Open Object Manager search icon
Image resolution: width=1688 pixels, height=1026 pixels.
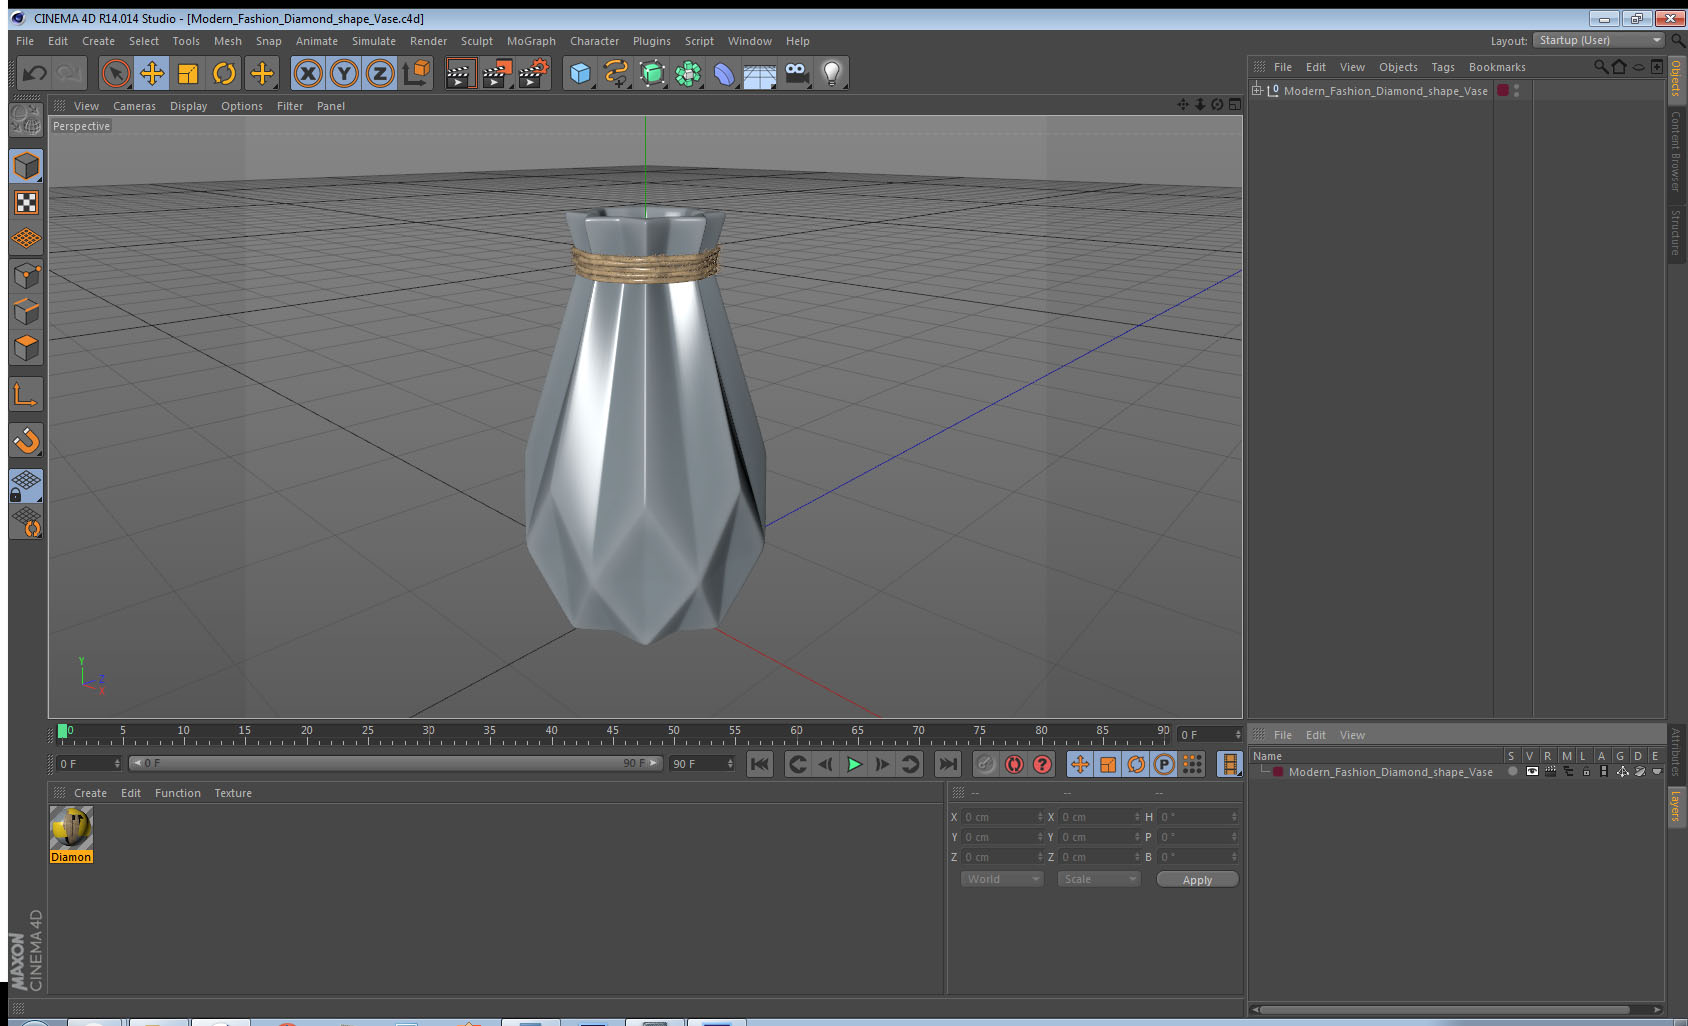[x=1600, y=67]
